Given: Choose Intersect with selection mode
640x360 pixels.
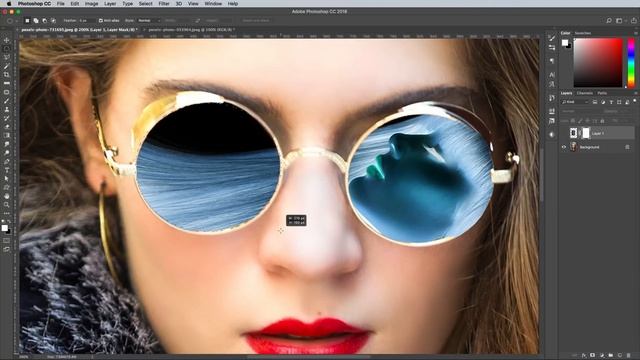Looking at the screenshot, I should coord(53,20).
